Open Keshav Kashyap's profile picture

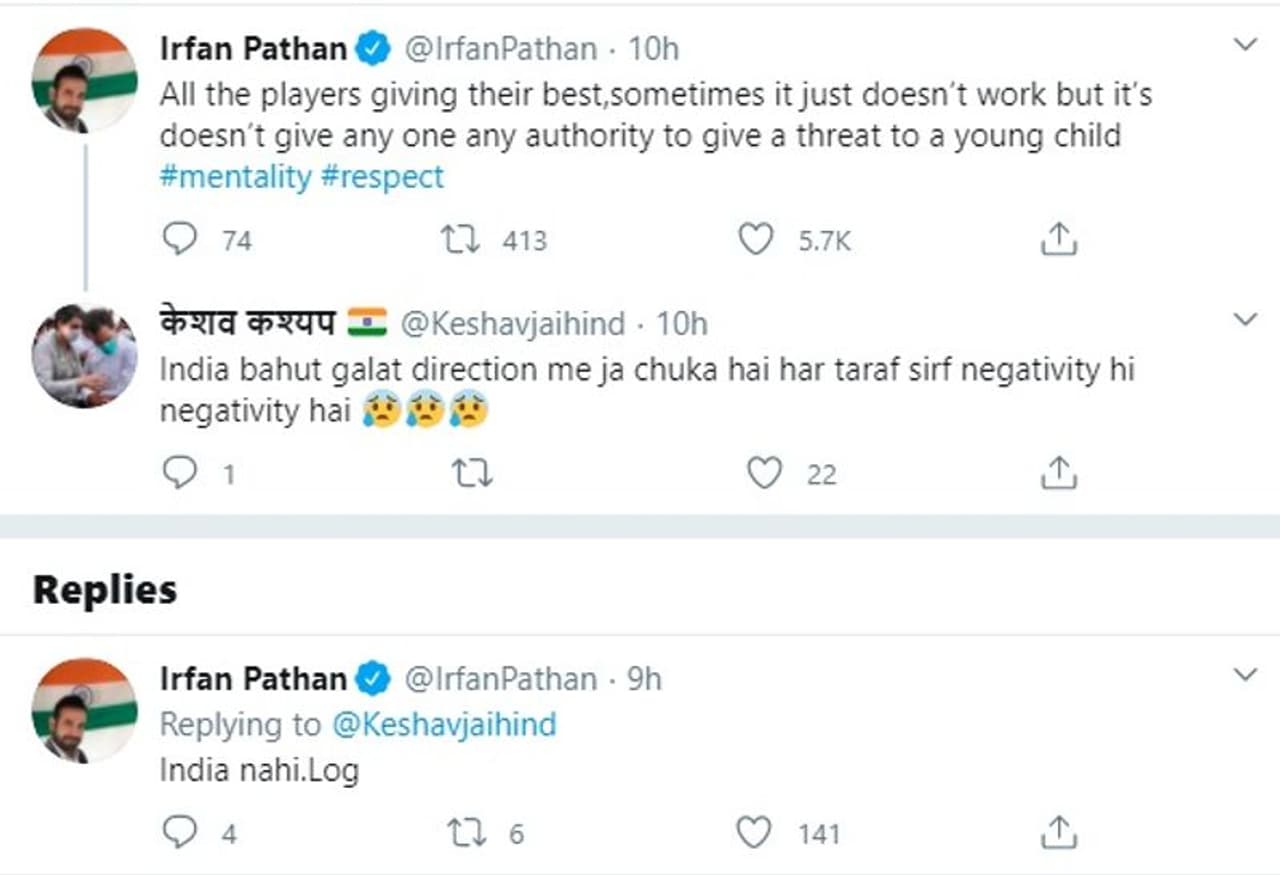[85, 355]
